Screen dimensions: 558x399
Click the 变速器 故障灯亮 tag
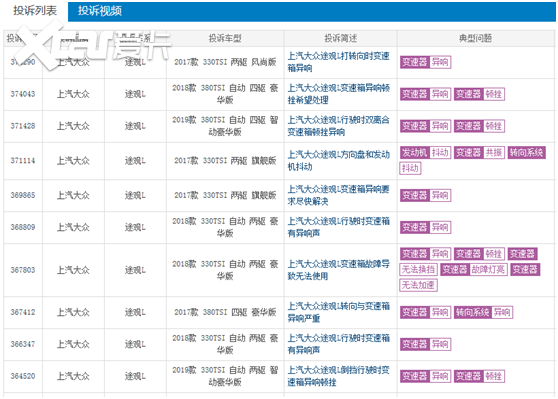[x=474, y=269]
